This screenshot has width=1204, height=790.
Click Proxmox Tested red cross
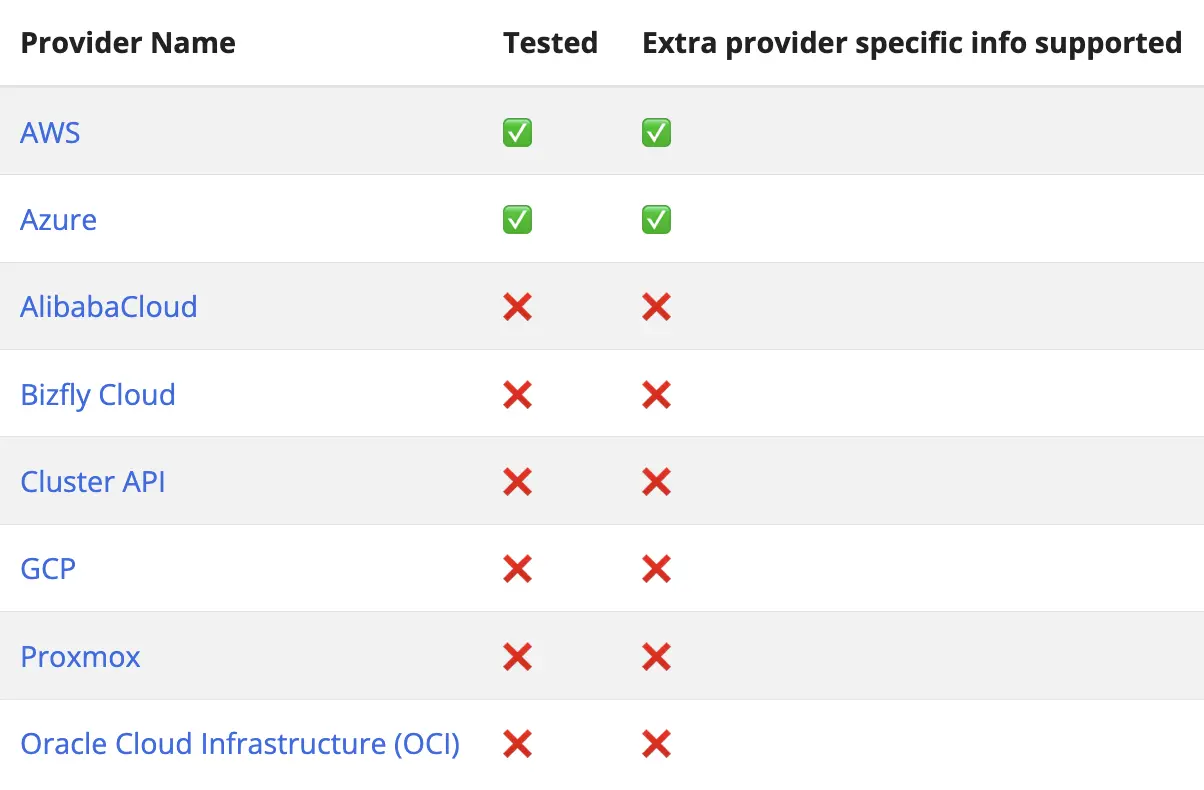pyautogui.click(x=517, y=656)
